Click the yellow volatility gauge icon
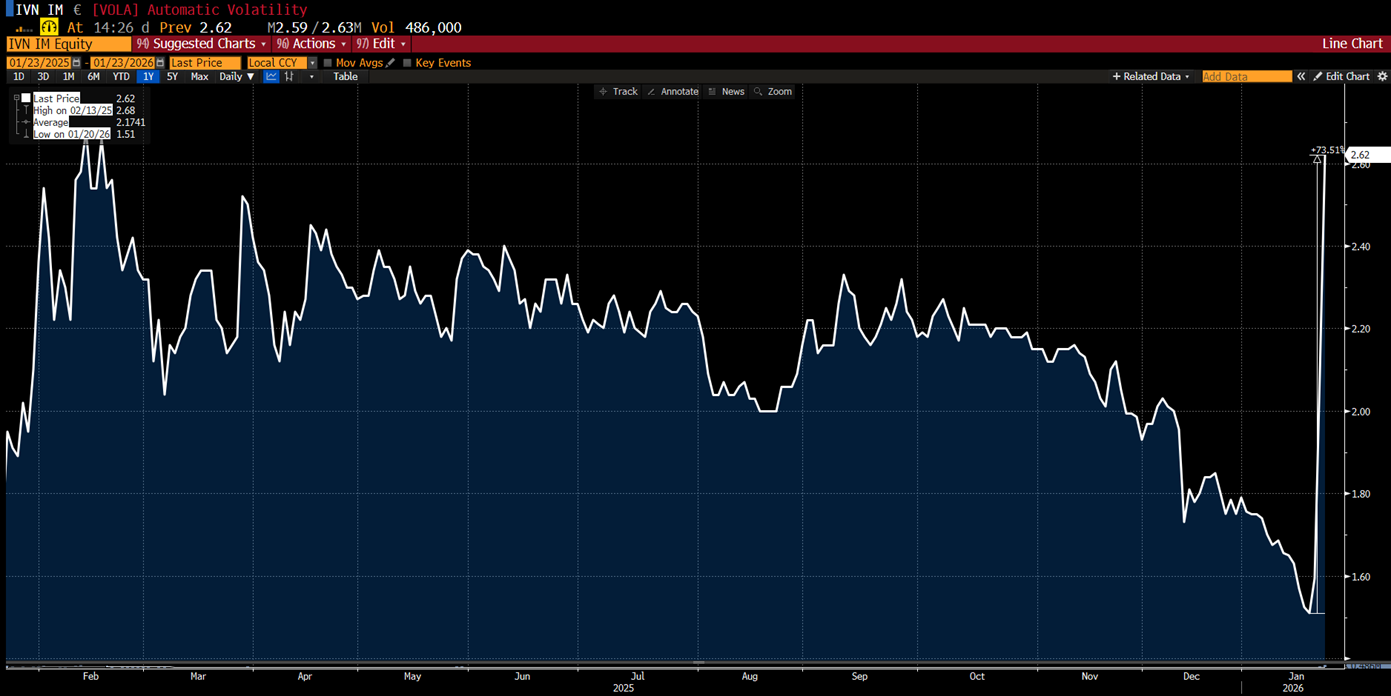The width and height of the screenshot is (1391, 696). [49, 28]
